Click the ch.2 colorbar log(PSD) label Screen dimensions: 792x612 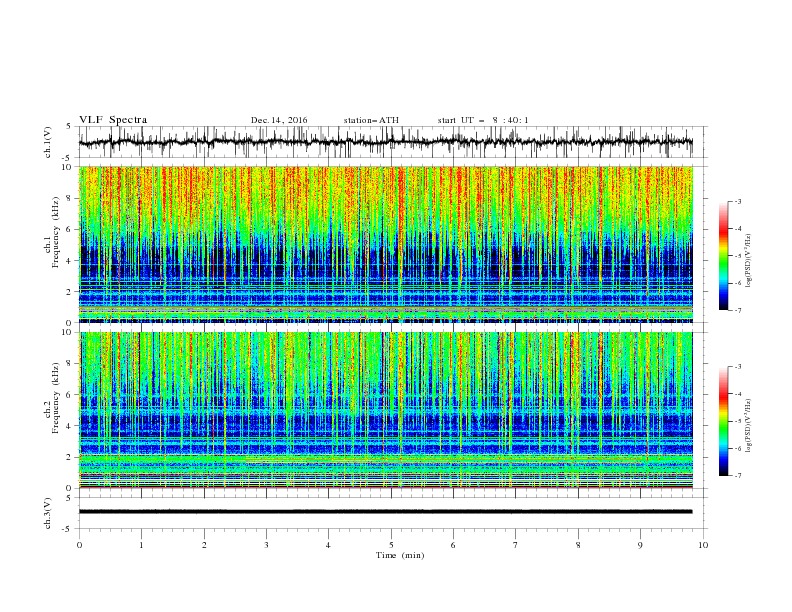[x=749, y=425]
